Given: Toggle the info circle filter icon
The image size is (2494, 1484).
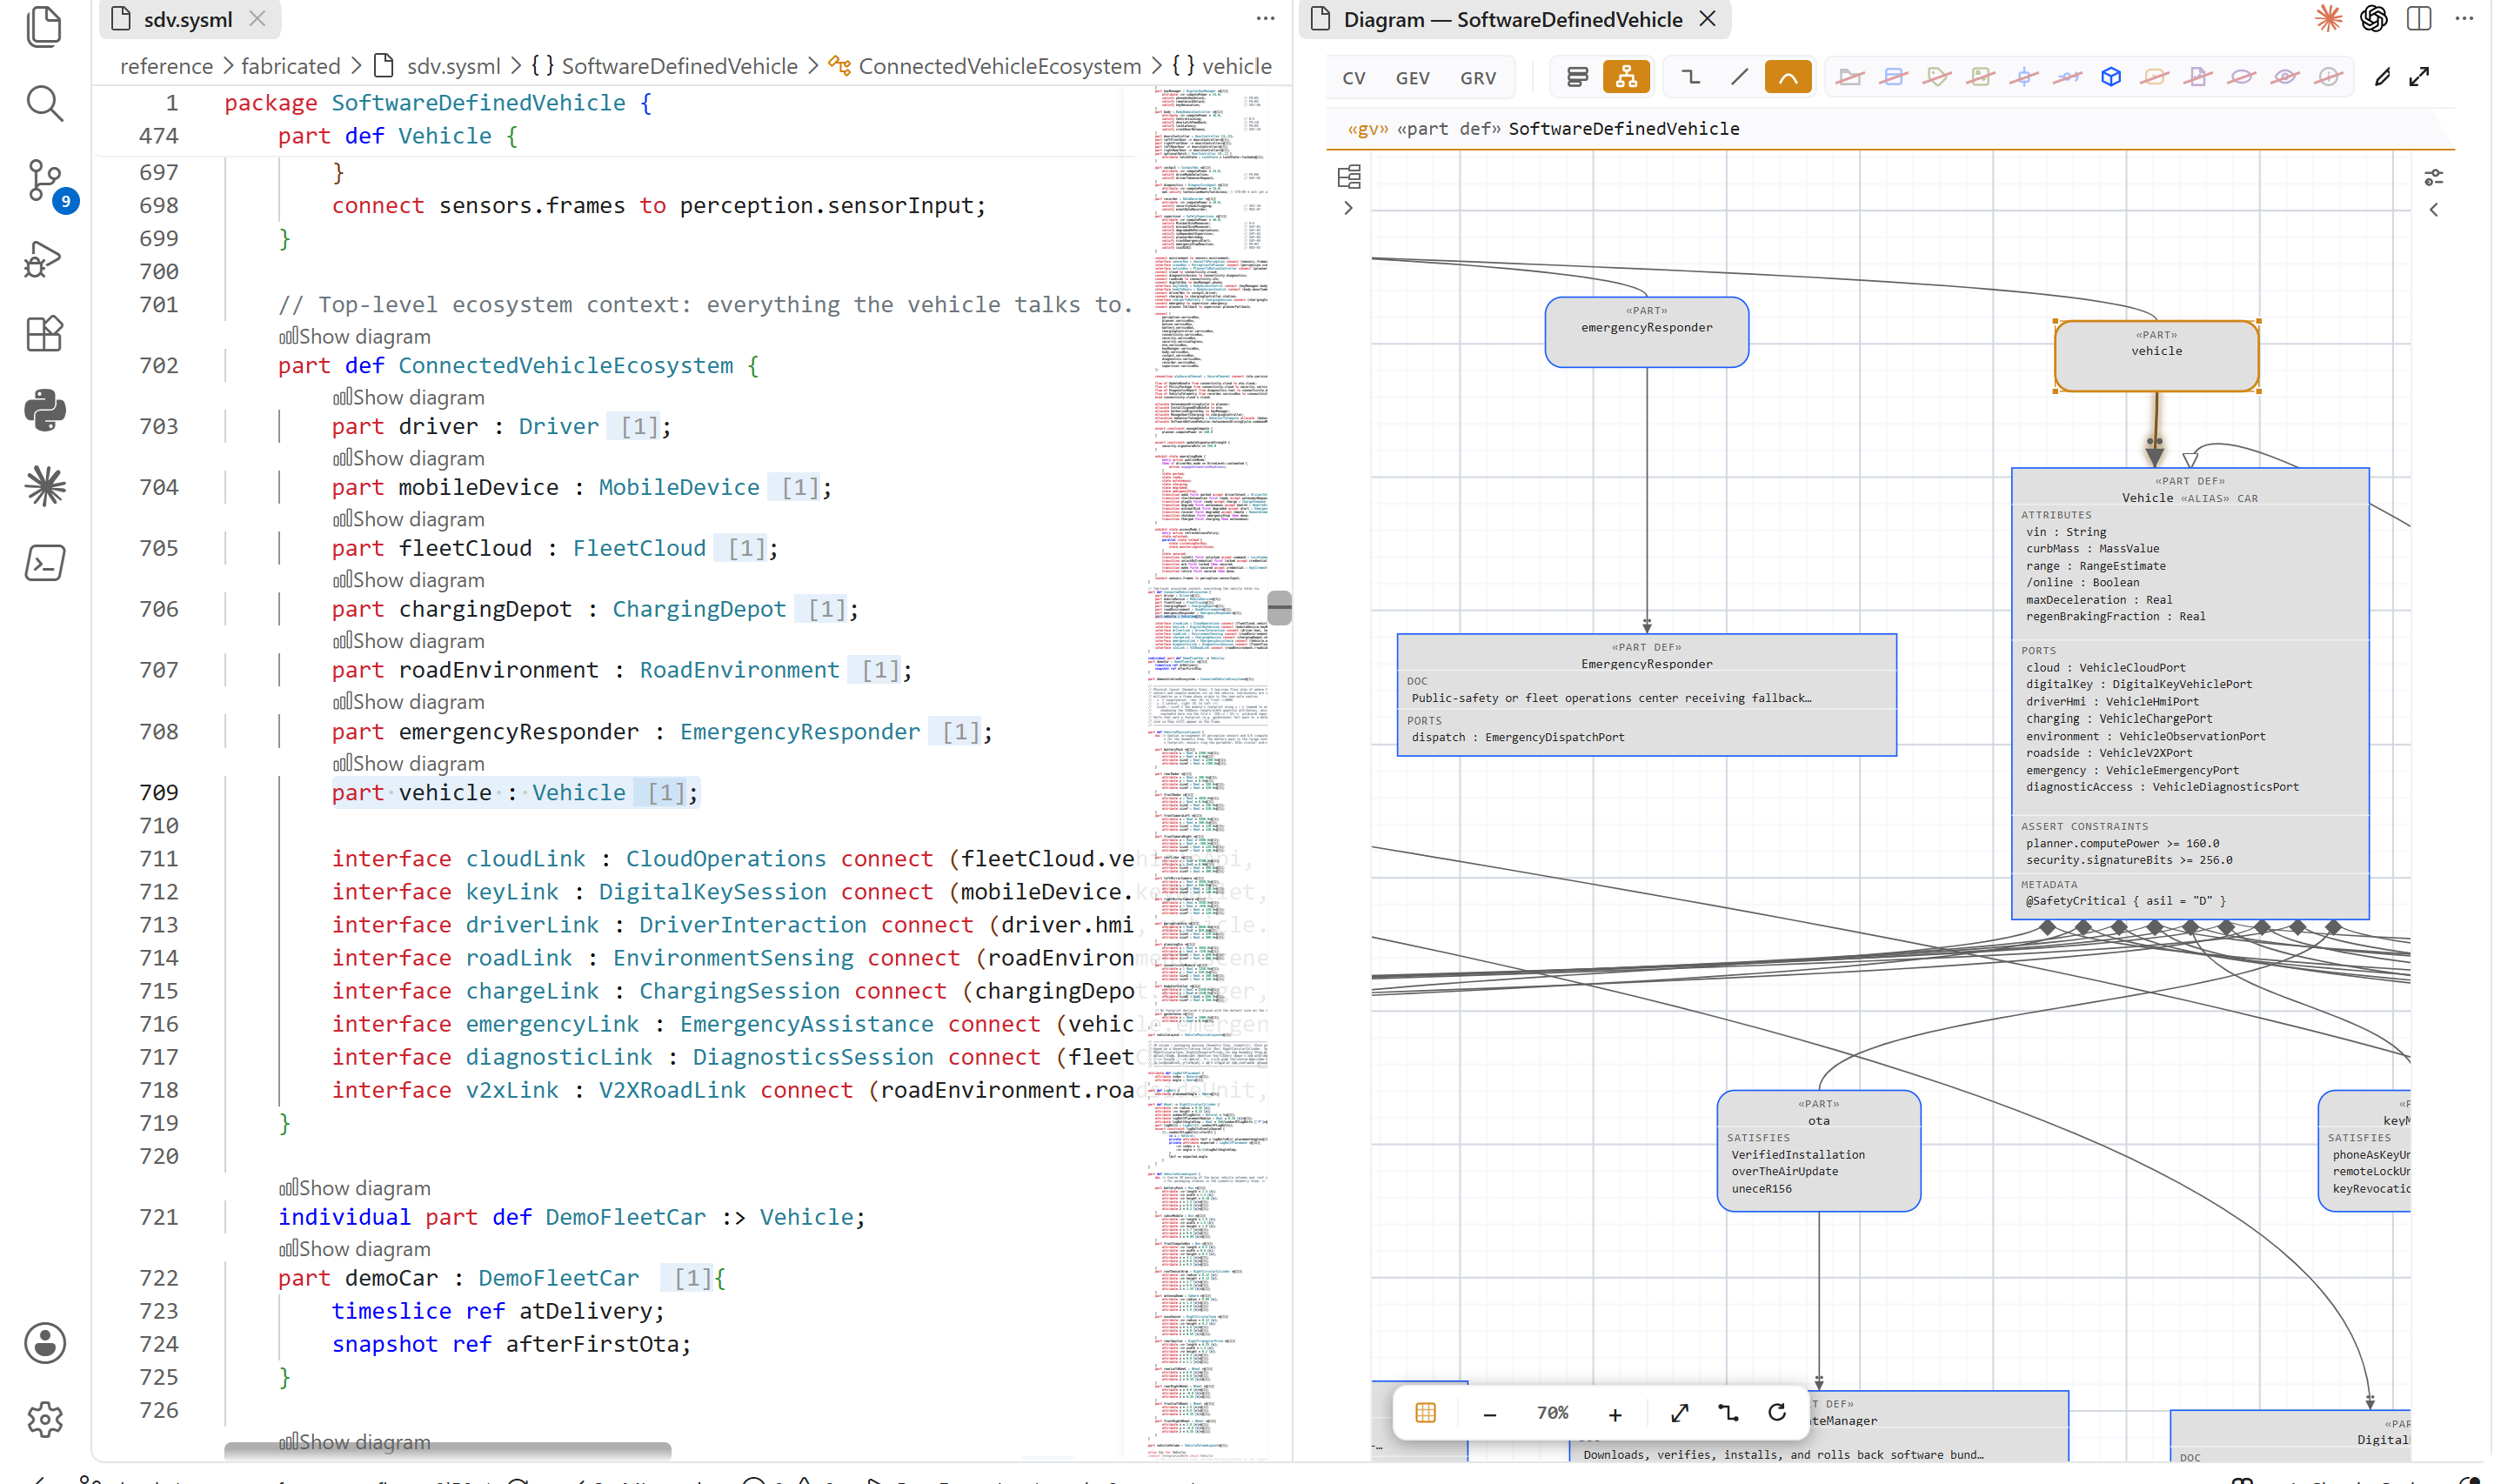Looking at the screenshot, I should (x=2328, y=77).
